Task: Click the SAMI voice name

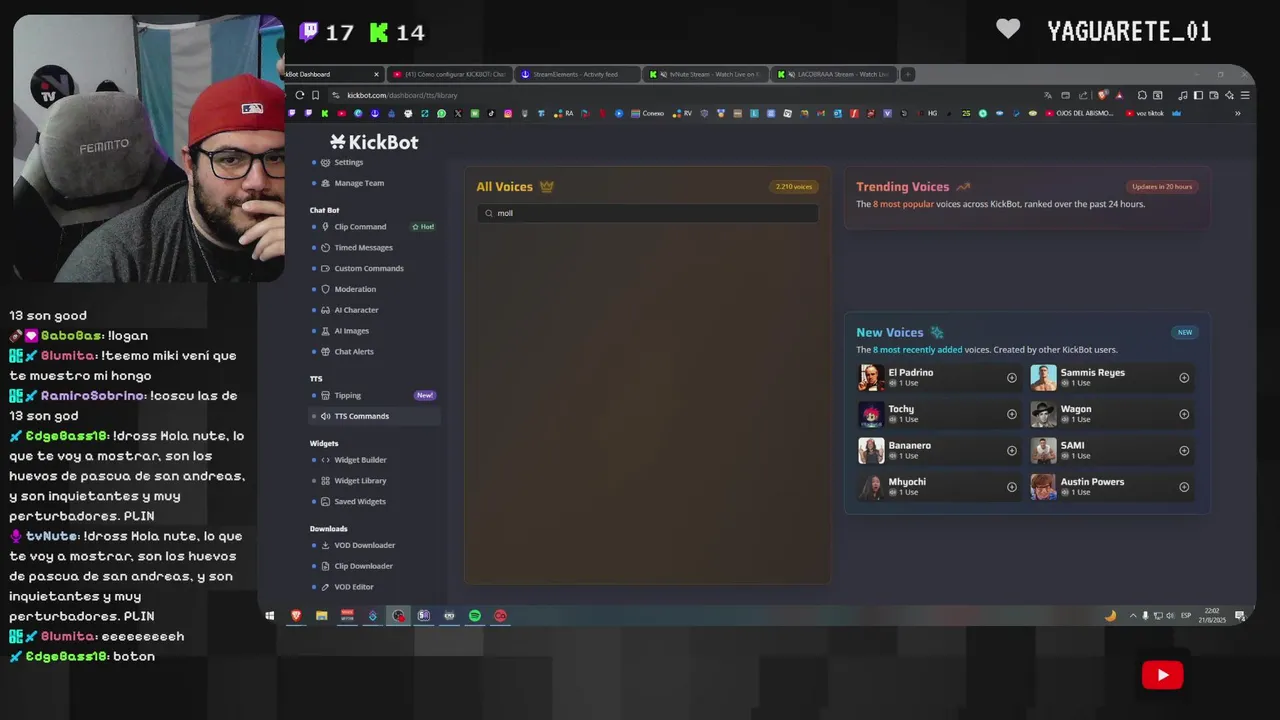Action: [x=1072, y=445]
